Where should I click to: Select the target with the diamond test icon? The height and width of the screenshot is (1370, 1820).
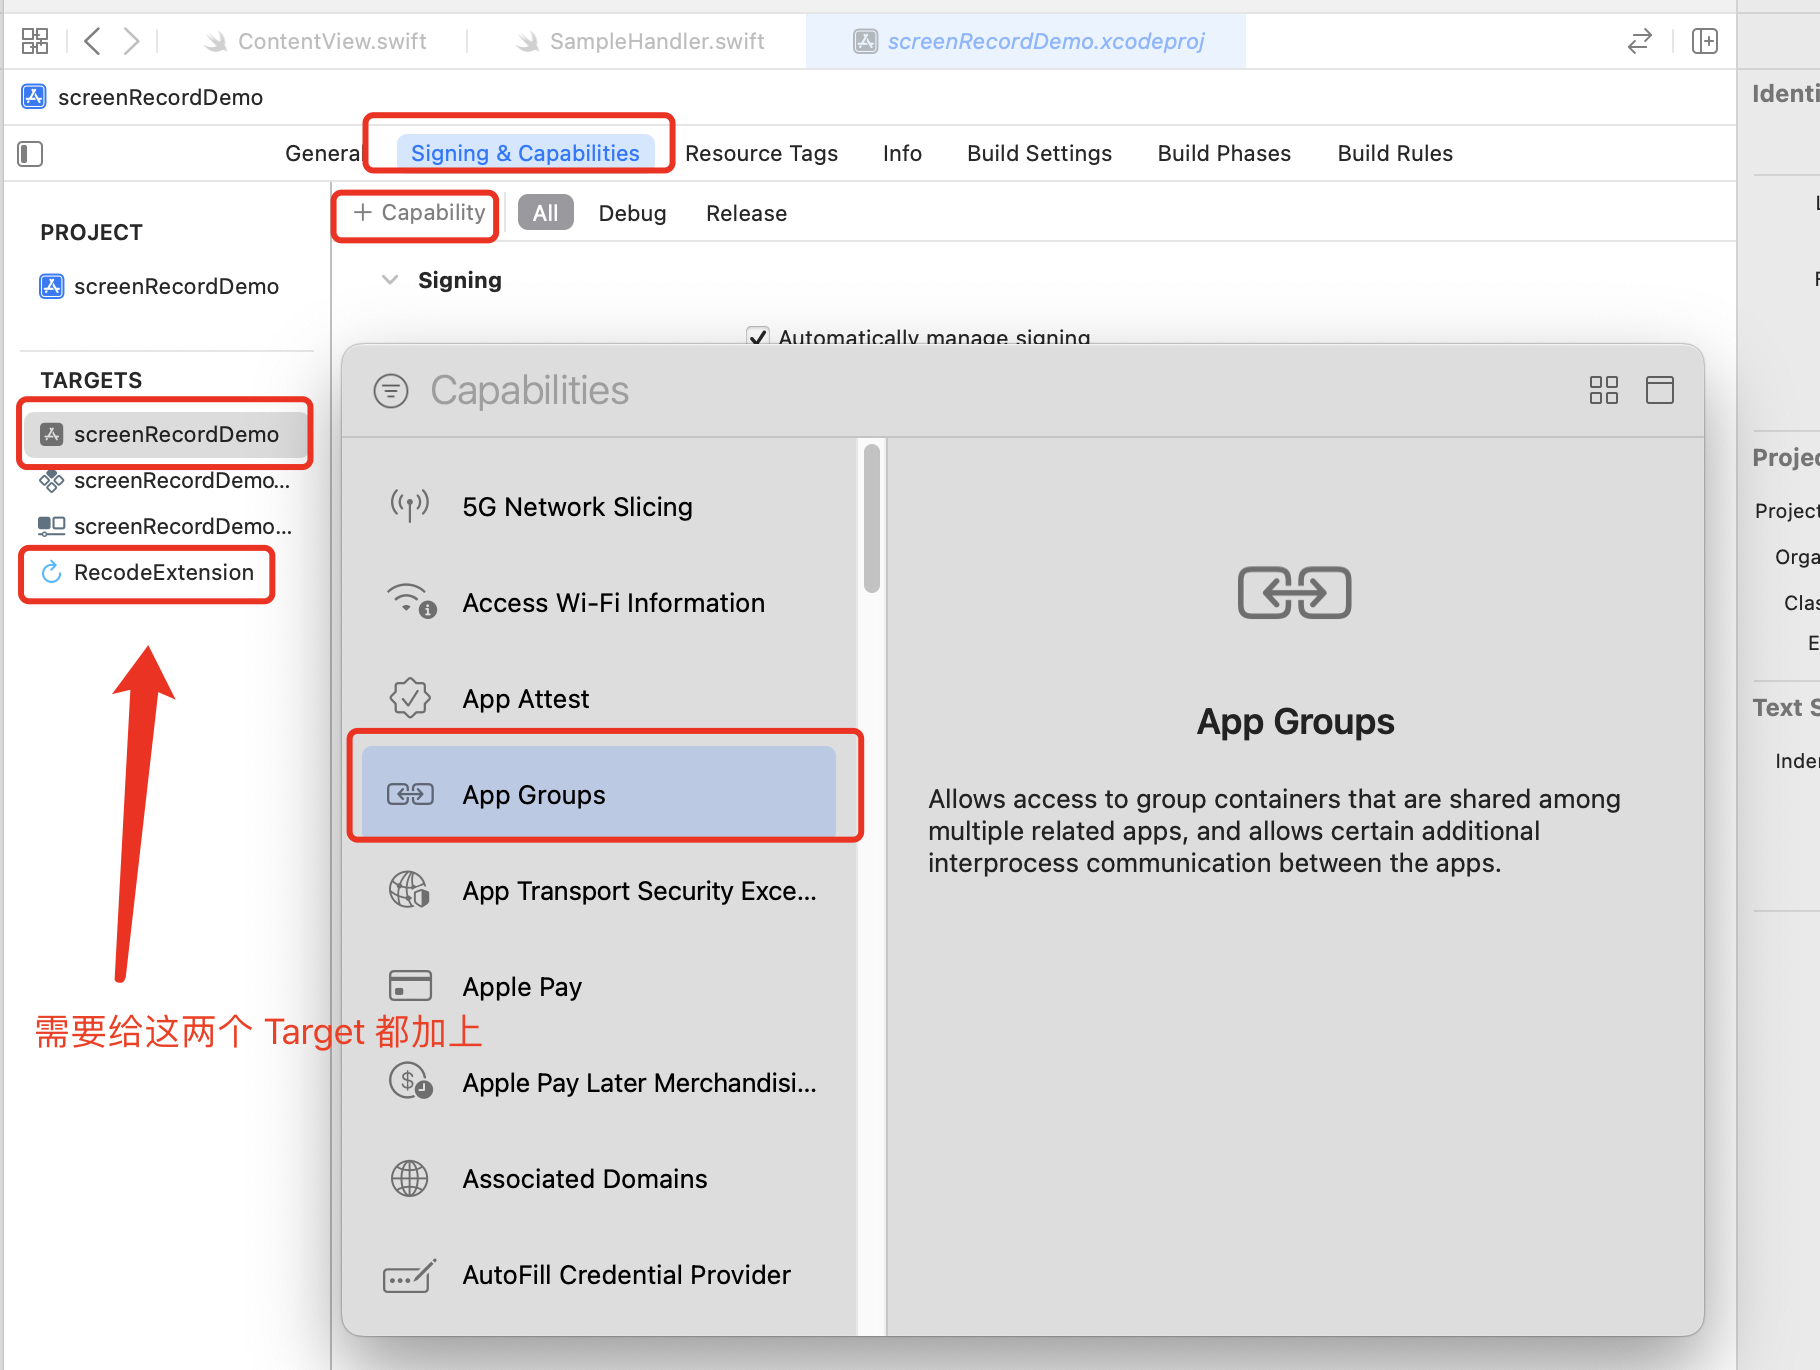pyautogui.click(x=166, y=481)
